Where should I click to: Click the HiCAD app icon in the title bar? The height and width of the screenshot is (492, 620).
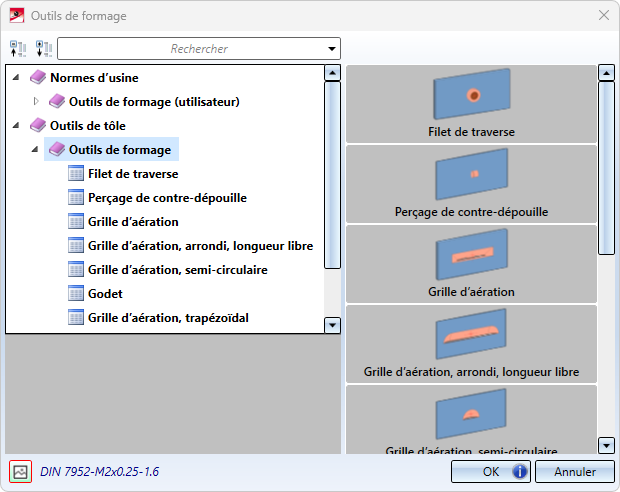15,16
